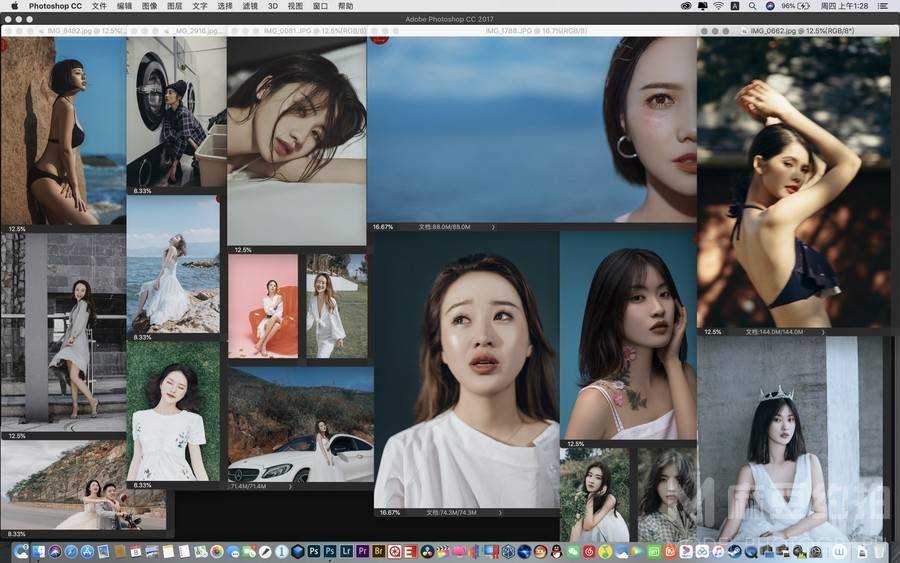The height and width of the screenshot is (563, 900).
Task: Open the 帮助 menu
Action: point(346,6)
